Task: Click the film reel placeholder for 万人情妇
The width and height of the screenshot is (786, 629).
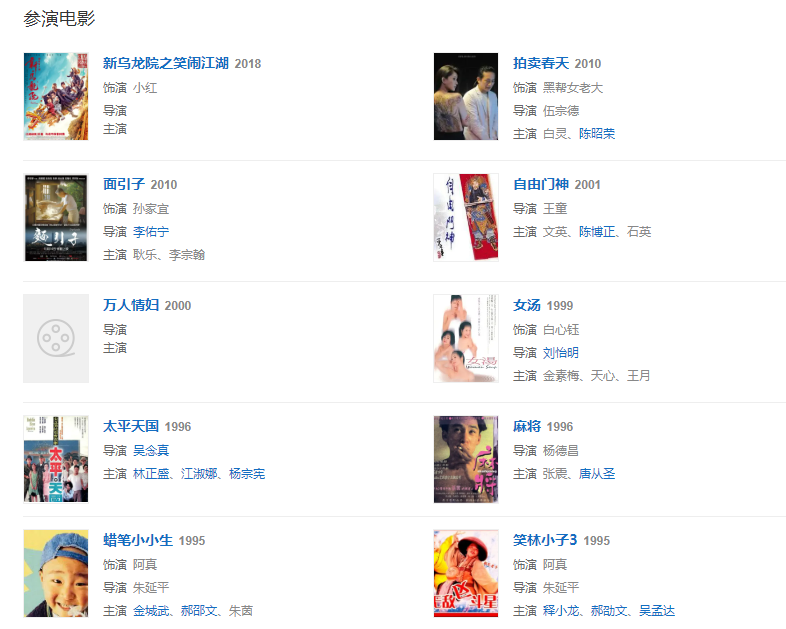Action: [56, 338]
